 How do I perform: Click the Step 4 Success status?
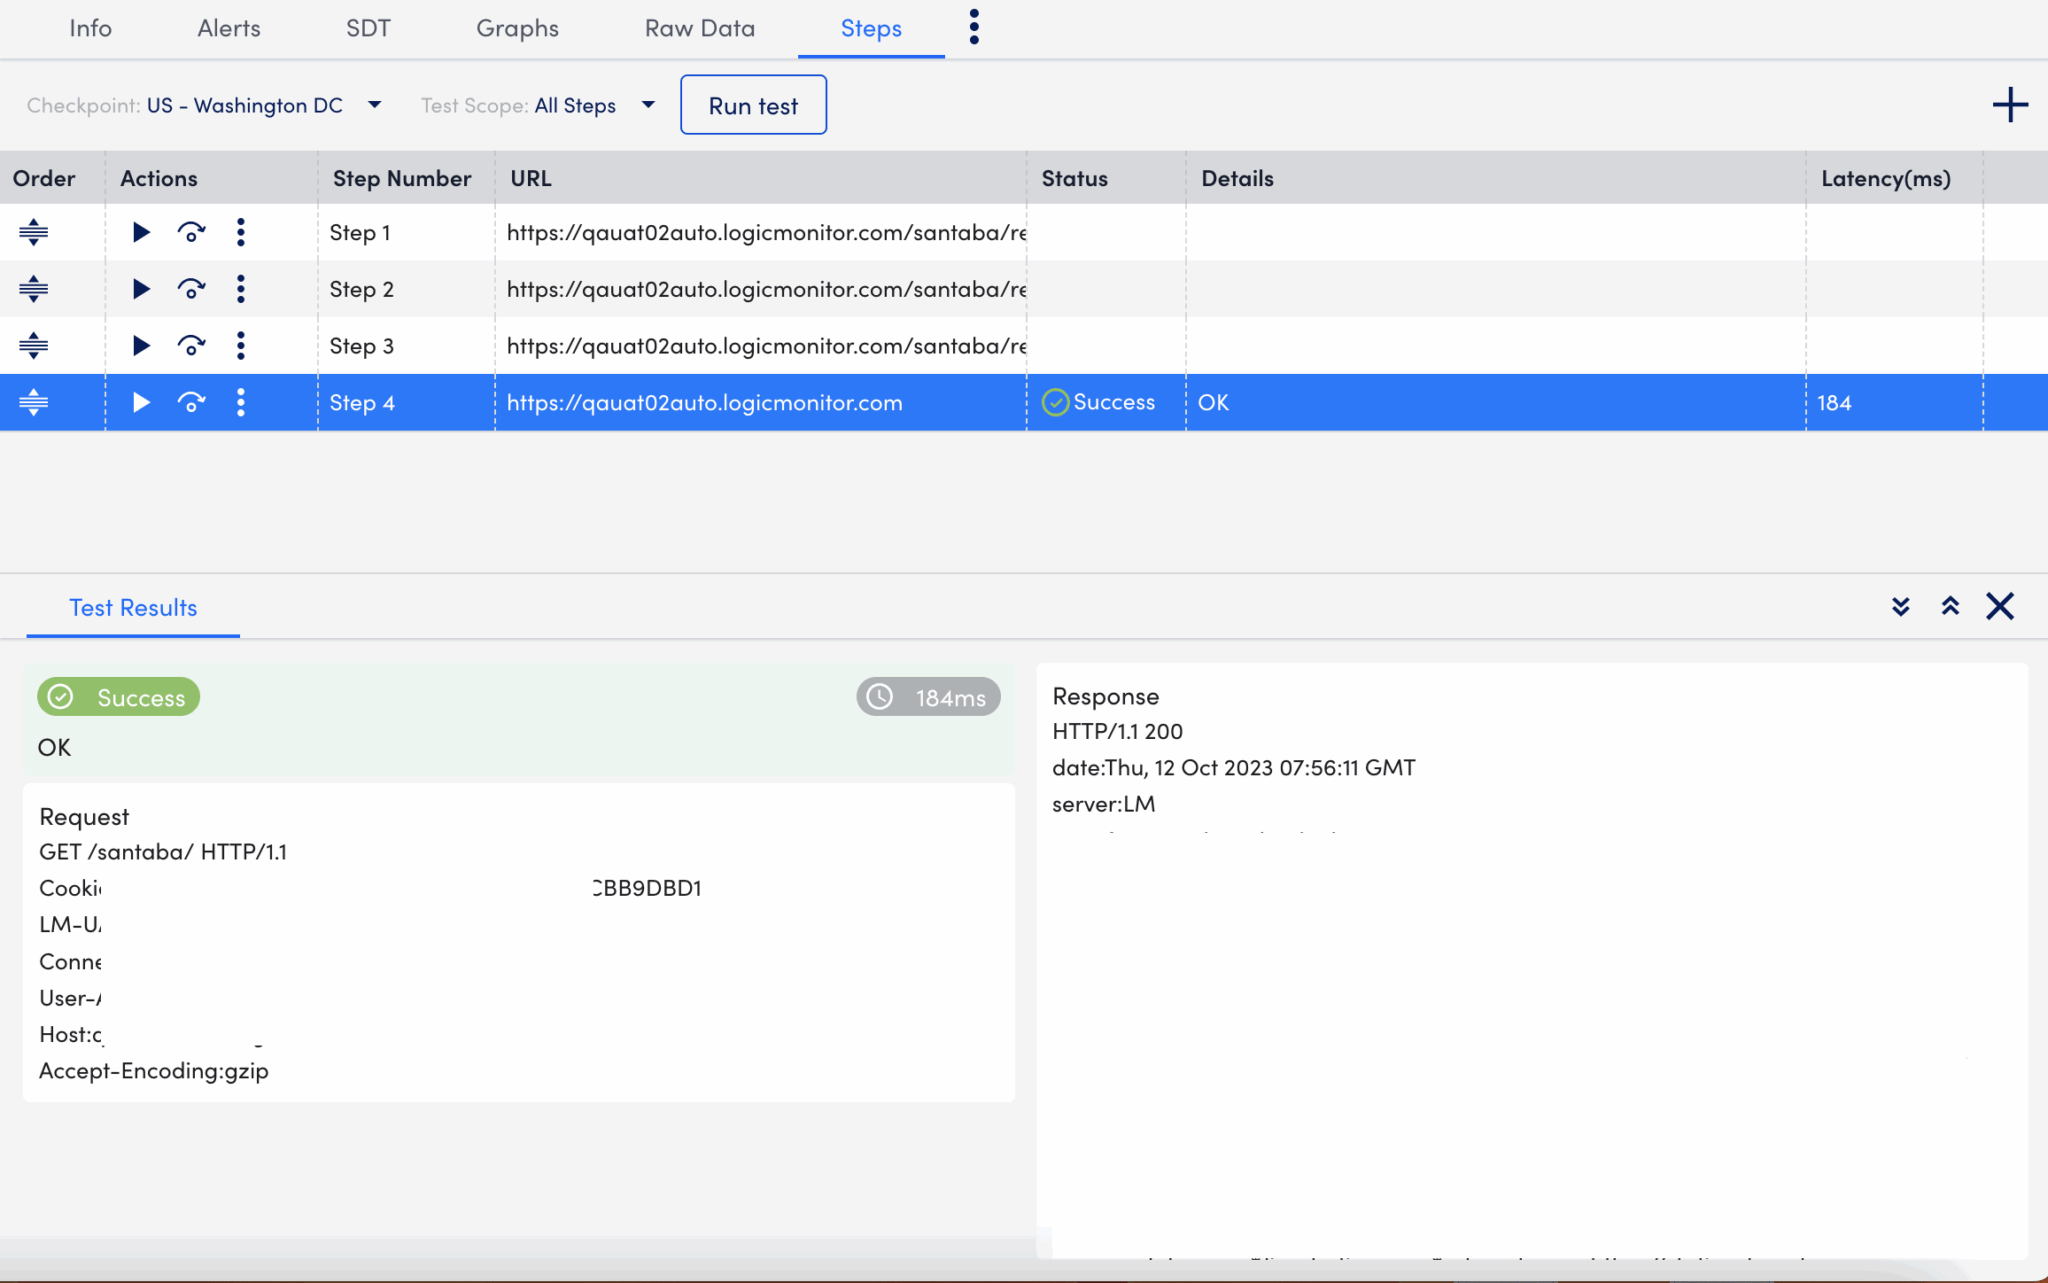click(x=1098, y=402)
